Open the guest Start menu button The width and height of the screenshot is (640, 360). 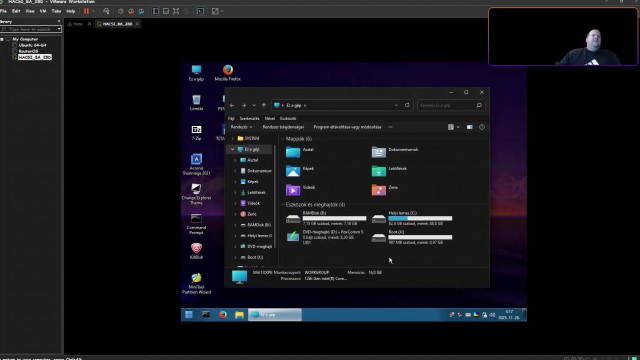coord(189,315)
